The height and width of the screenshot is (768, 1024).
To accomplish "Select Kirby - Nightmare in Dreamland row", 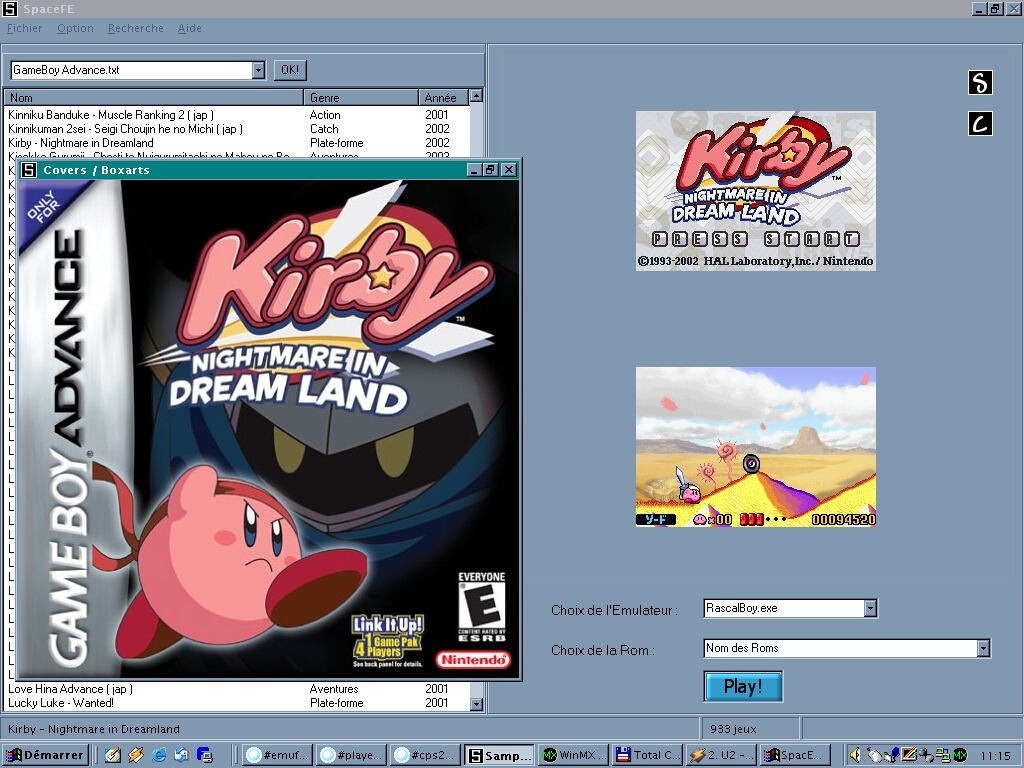I will 237,143.
